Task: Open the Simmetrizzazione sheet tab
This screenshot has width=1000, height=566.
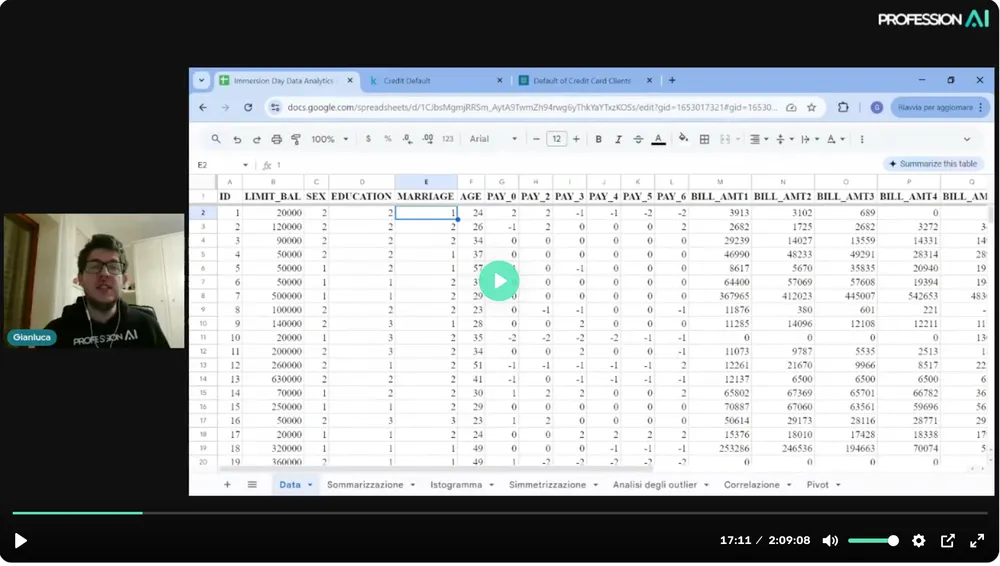Action: [x=553, y=485]
